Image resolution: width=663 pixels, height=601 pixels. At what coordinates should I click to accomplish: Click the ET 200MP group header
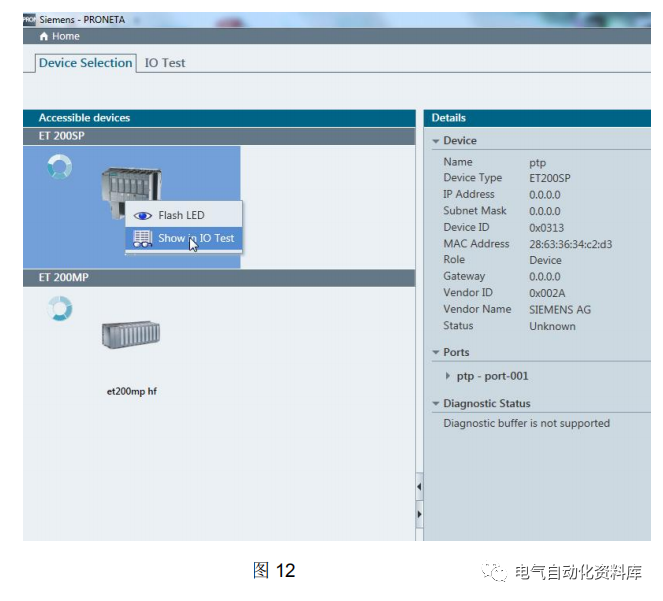point(219,278)
